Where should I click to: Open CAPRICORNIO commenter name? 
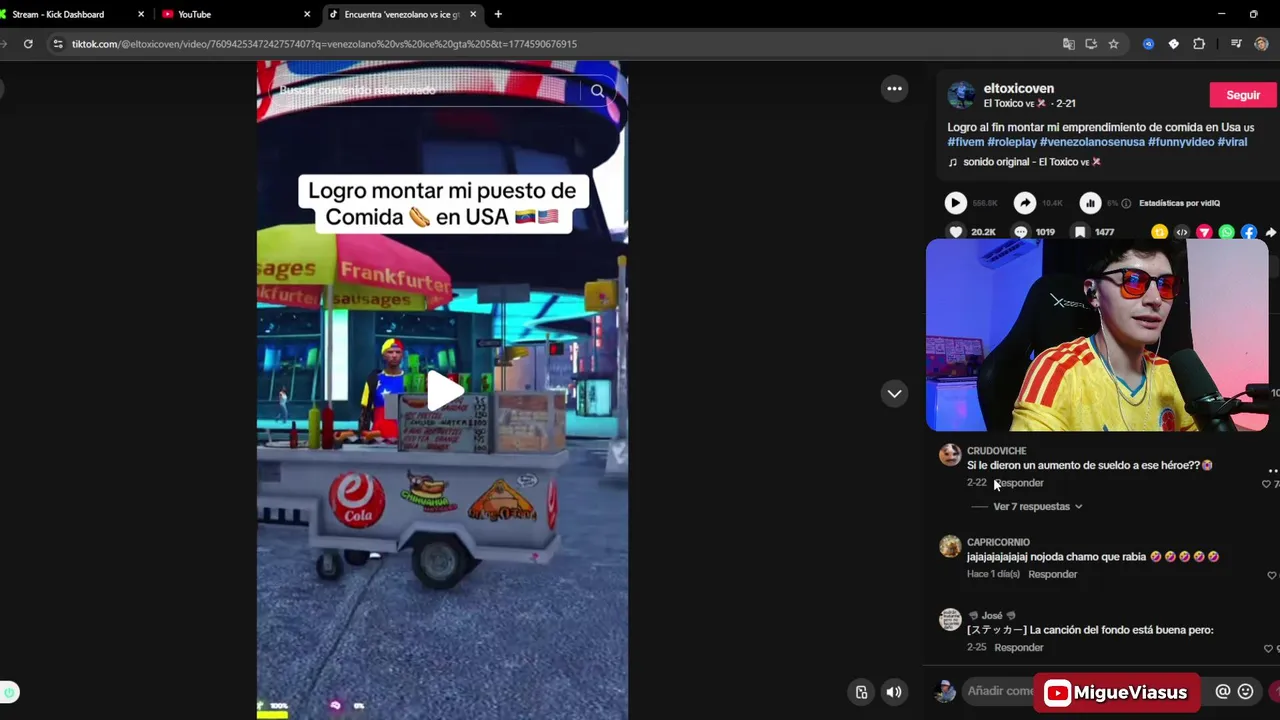(x=998, y=542)
